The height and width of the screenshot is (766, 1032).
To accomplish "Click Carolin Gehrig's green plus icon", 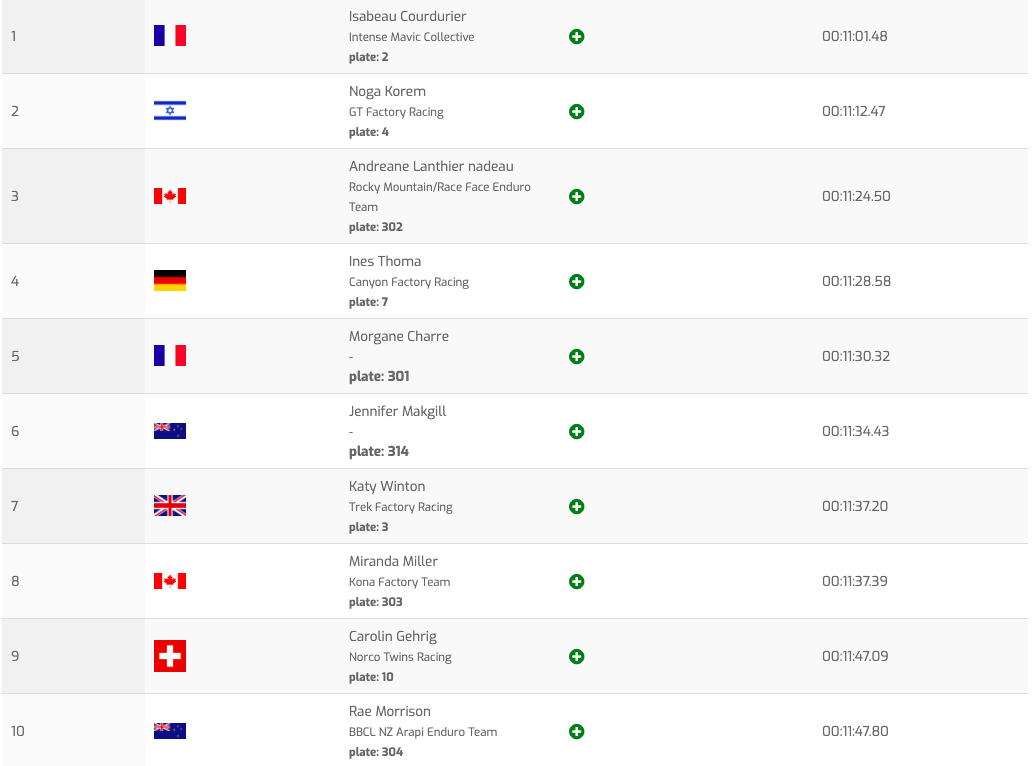I will tap(576, 657).
